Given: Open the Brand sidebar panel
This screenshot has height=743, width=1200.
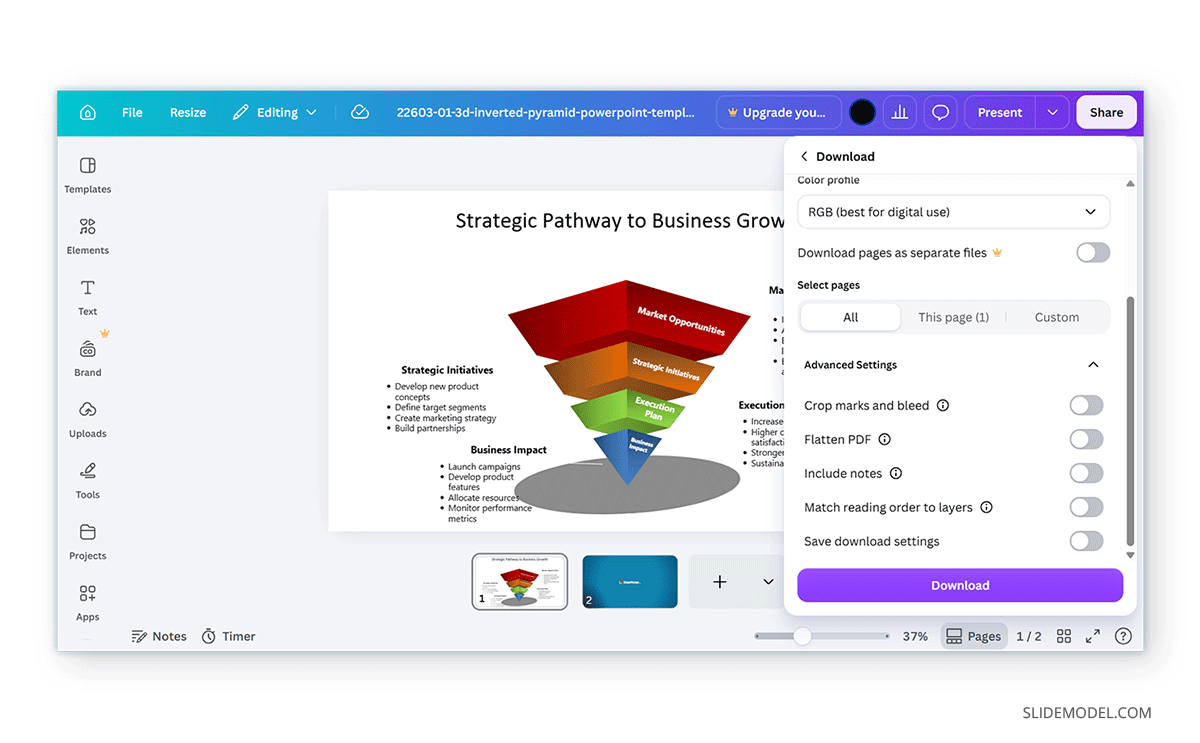Looking at the screenshot, I should click(x=88, y=357).
